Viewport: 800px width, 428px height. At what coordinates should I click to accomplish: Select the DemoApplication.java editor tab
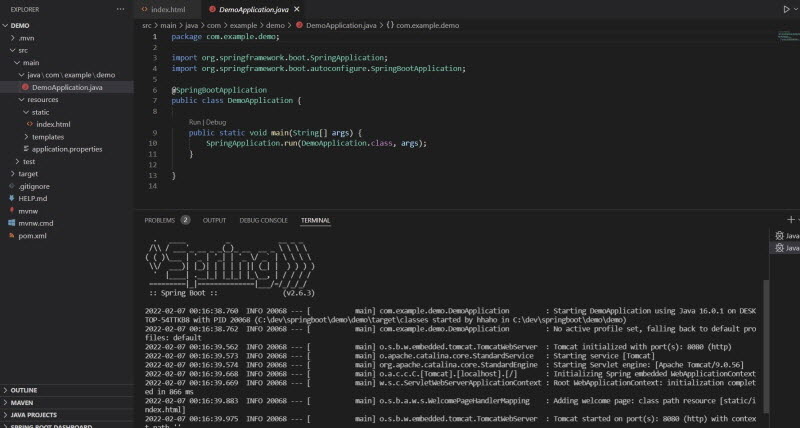pos(254,9)
